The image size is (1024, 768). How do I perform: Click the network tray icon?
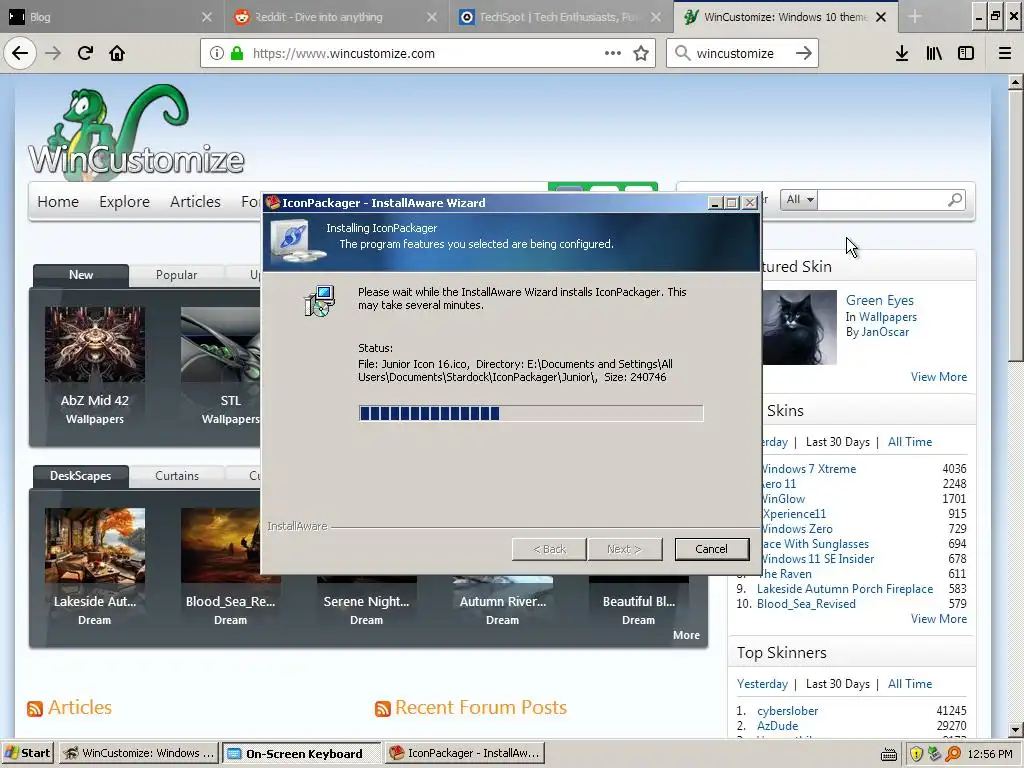click(935, 754)
